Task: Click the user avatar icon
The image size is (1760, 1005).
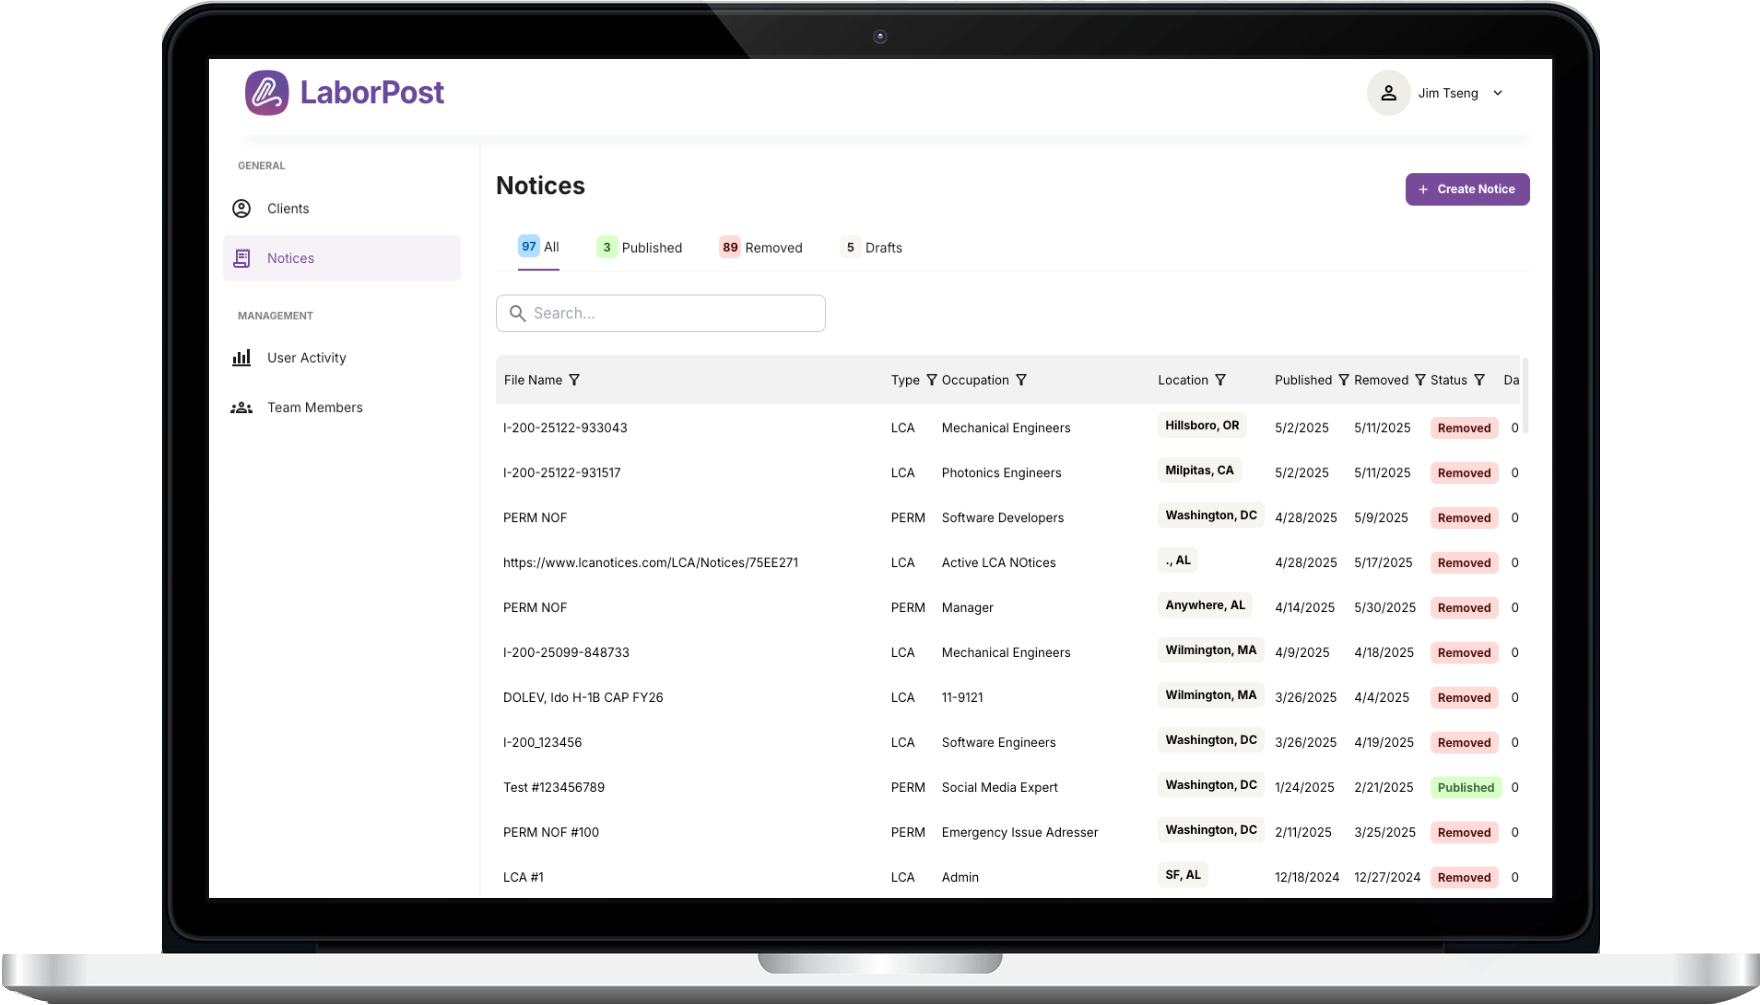Action: [1388, 93]
